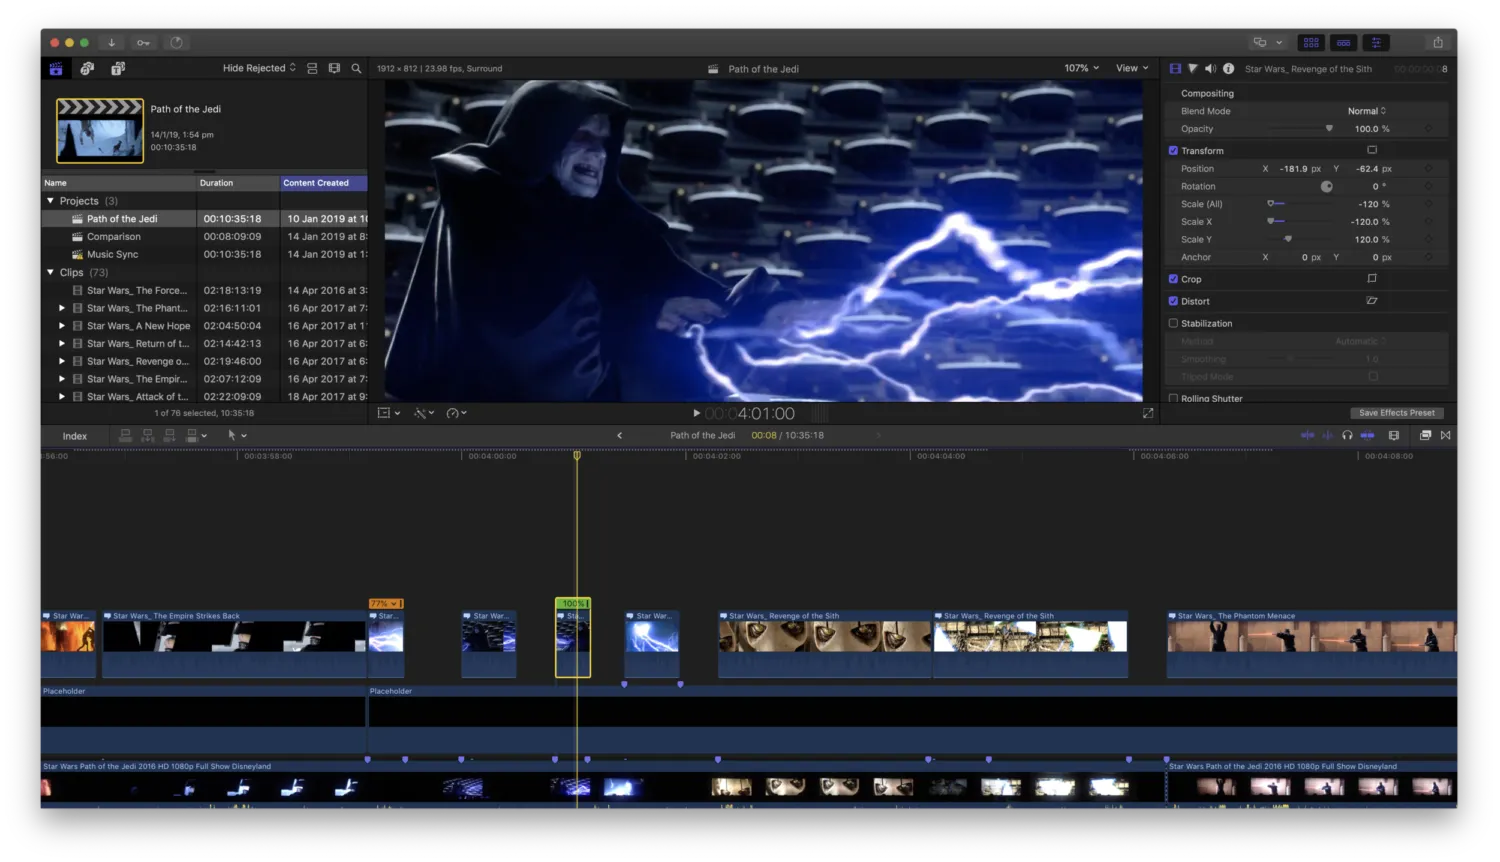Adjust the Scale (All) slider handle
The image size is (1500, 862).
point(1271,204)
